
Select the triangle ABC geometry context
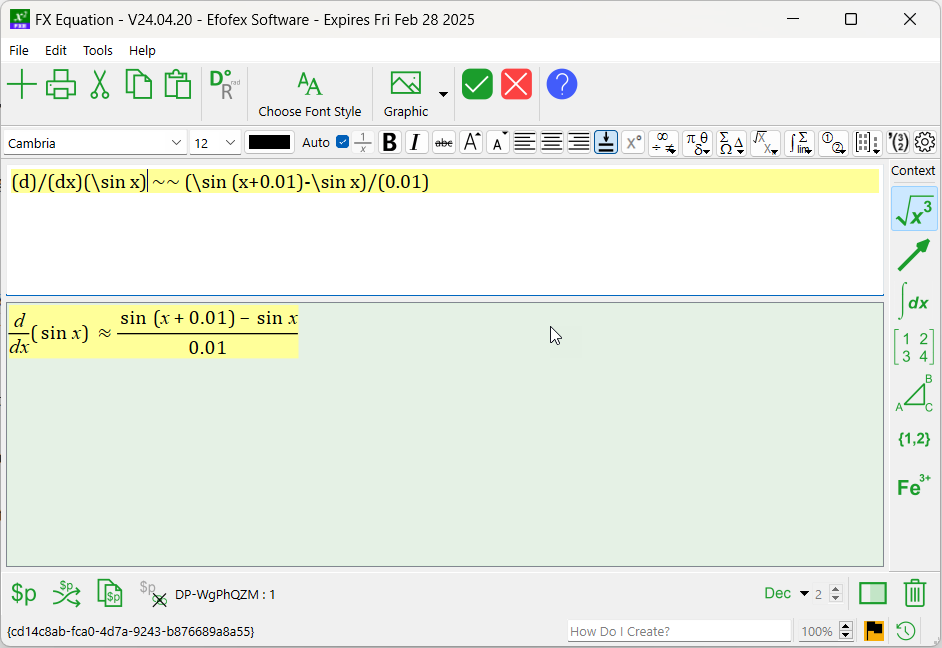(914, 394)
